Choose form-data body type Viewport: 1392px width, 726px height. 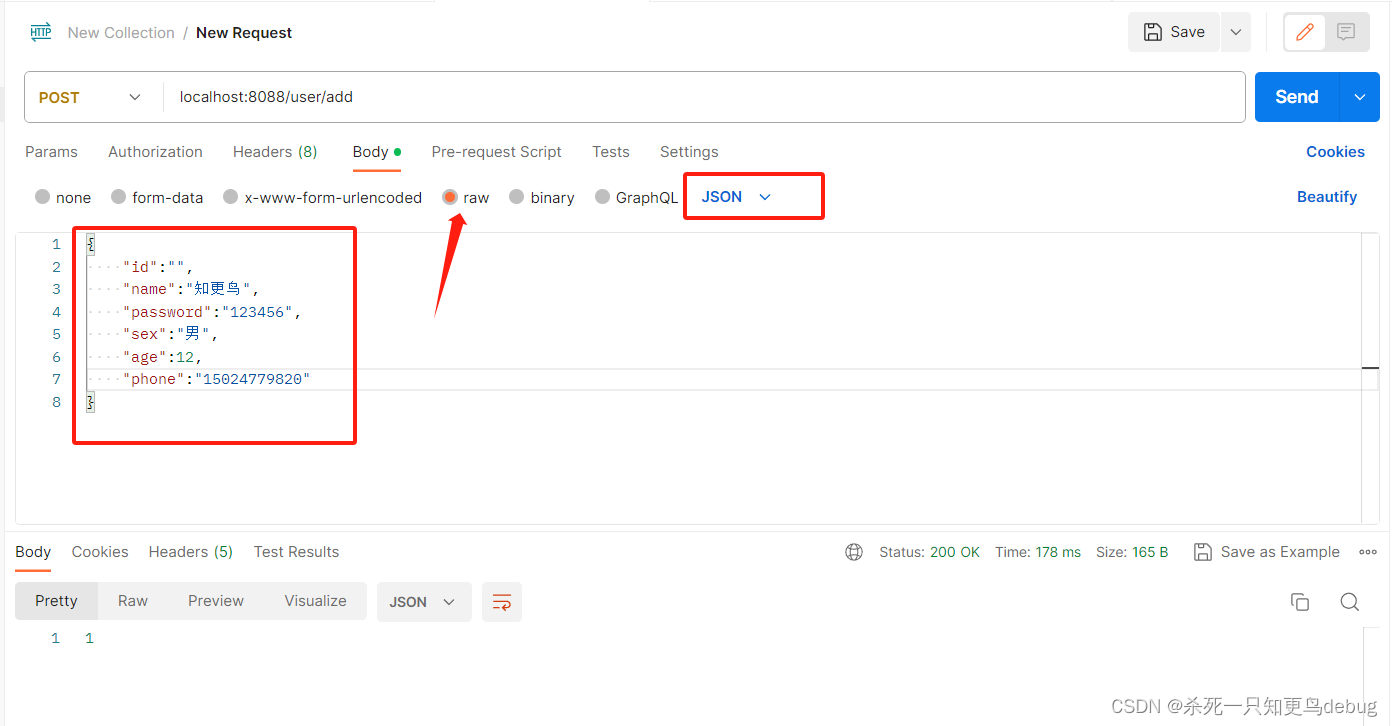[120, 197]
